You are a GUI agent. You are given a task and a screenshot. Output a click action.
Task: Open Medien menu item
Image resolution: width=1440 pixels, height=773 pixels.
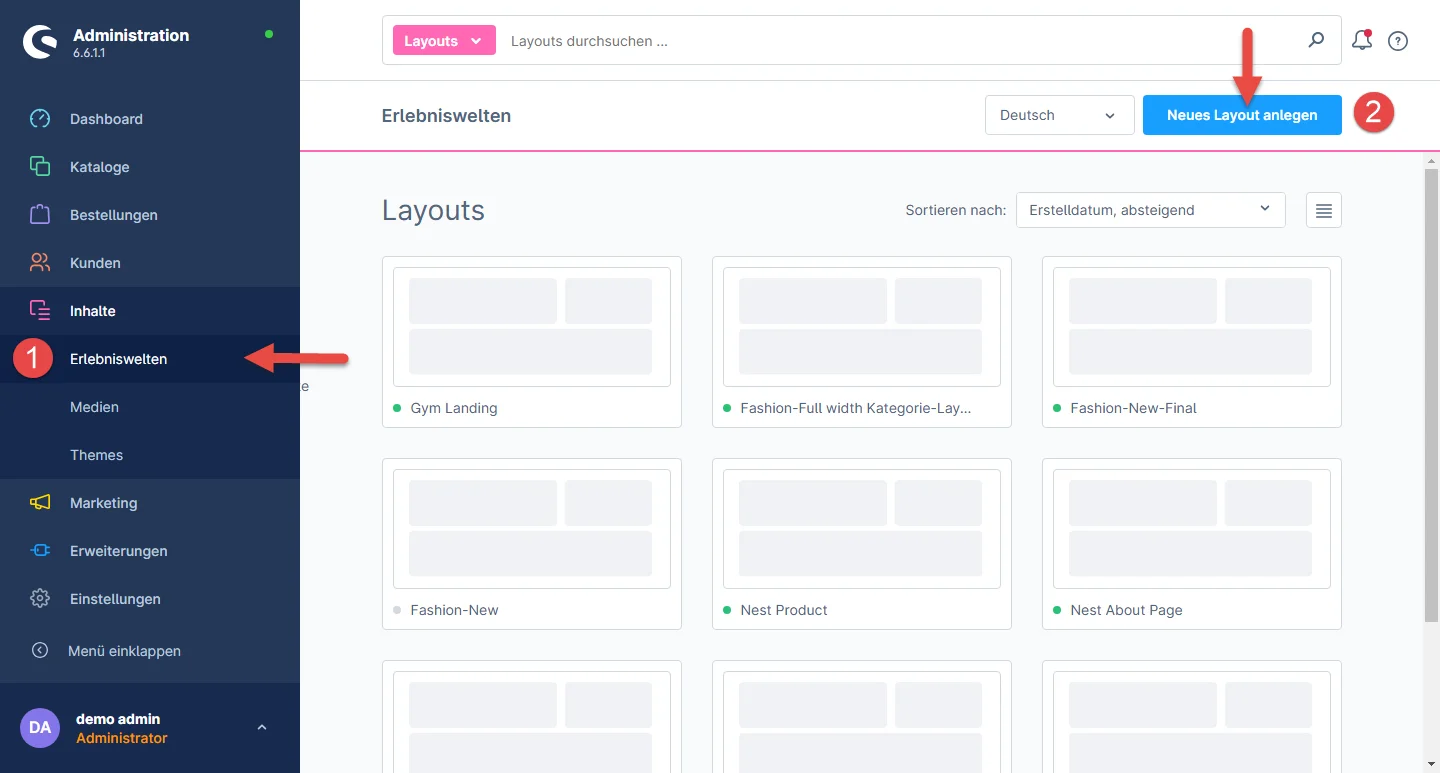[94, 407]
